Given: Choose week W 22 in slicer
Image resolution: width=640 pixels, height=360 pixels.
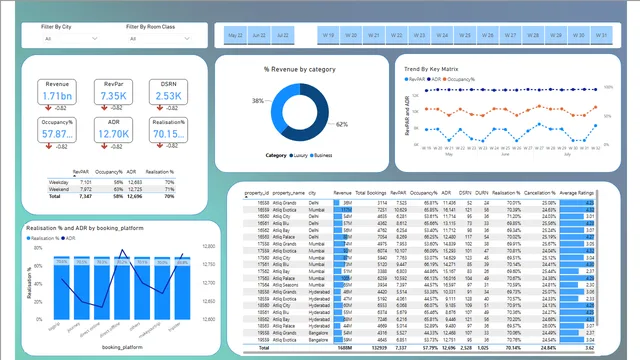Looking at the screenshot, I should point(396,36).
